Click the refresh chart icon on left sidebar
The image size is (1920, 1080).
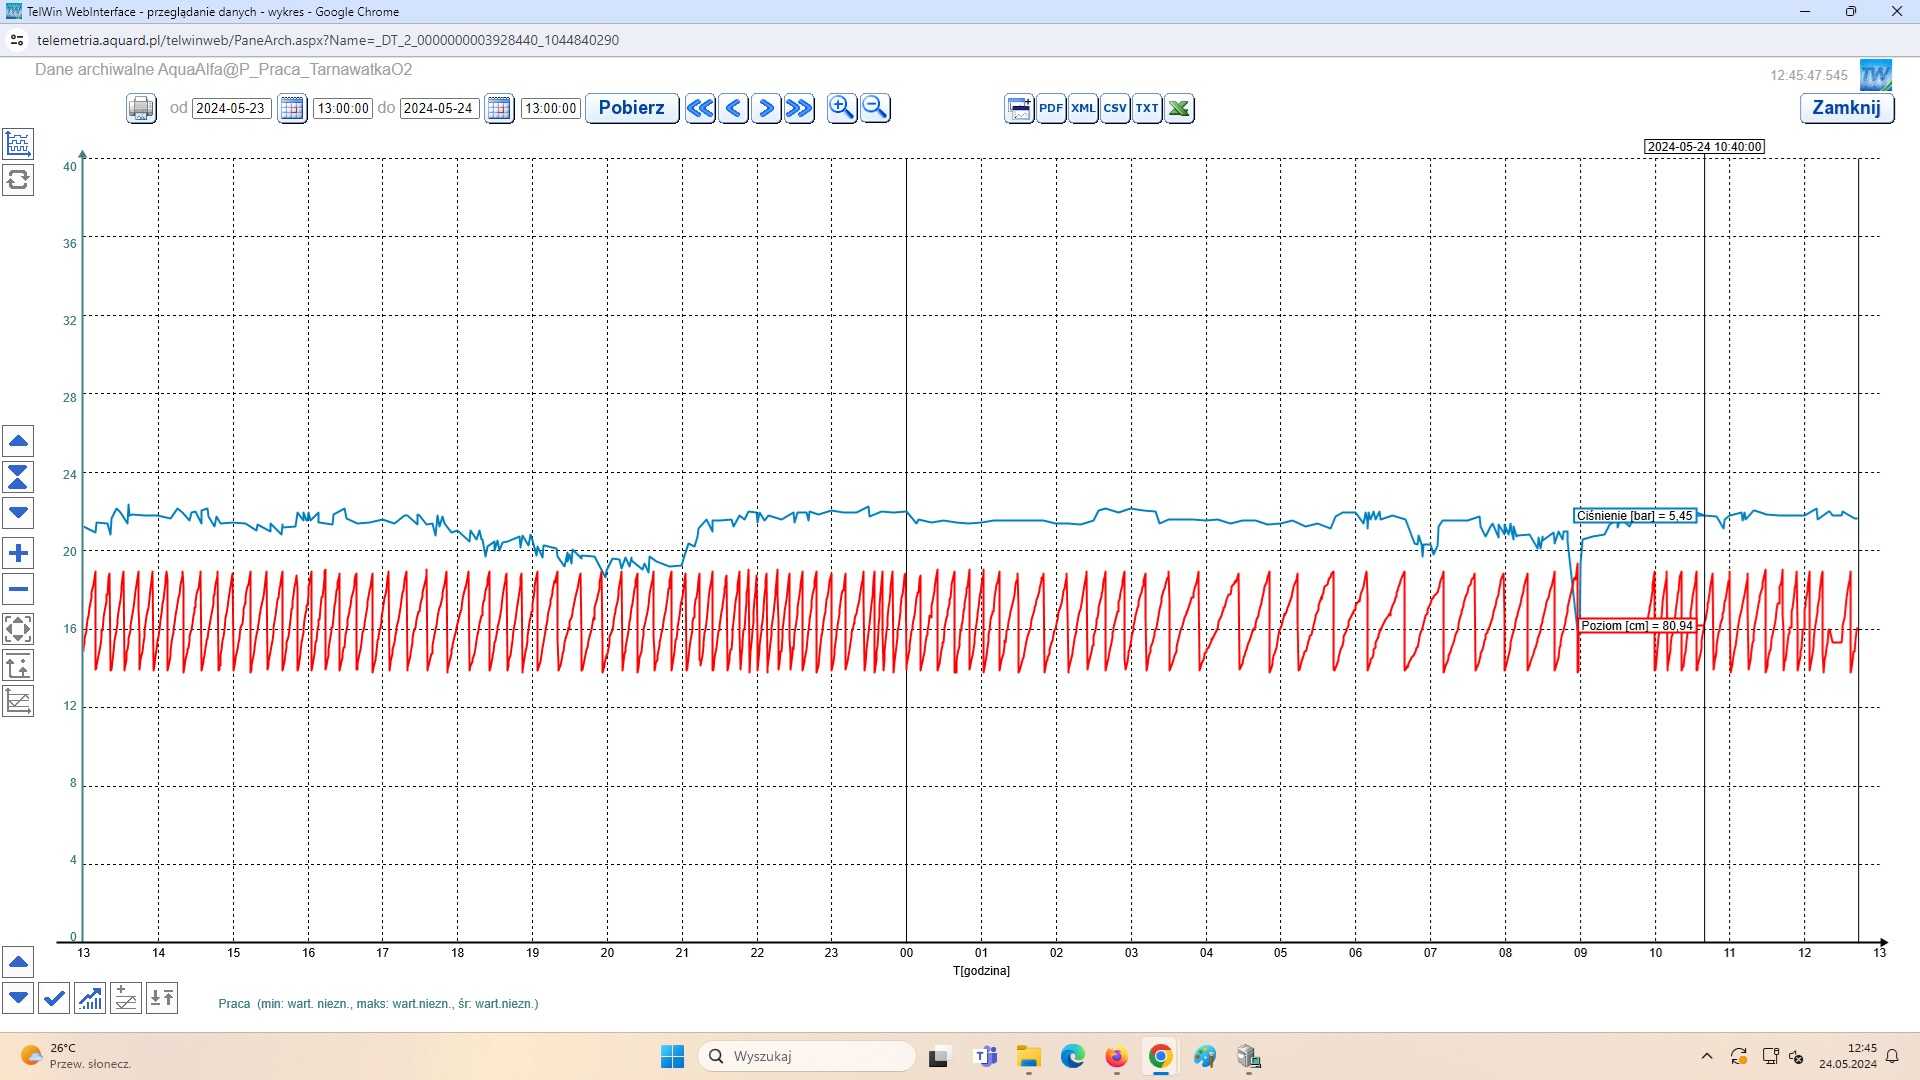coord(18,180)
